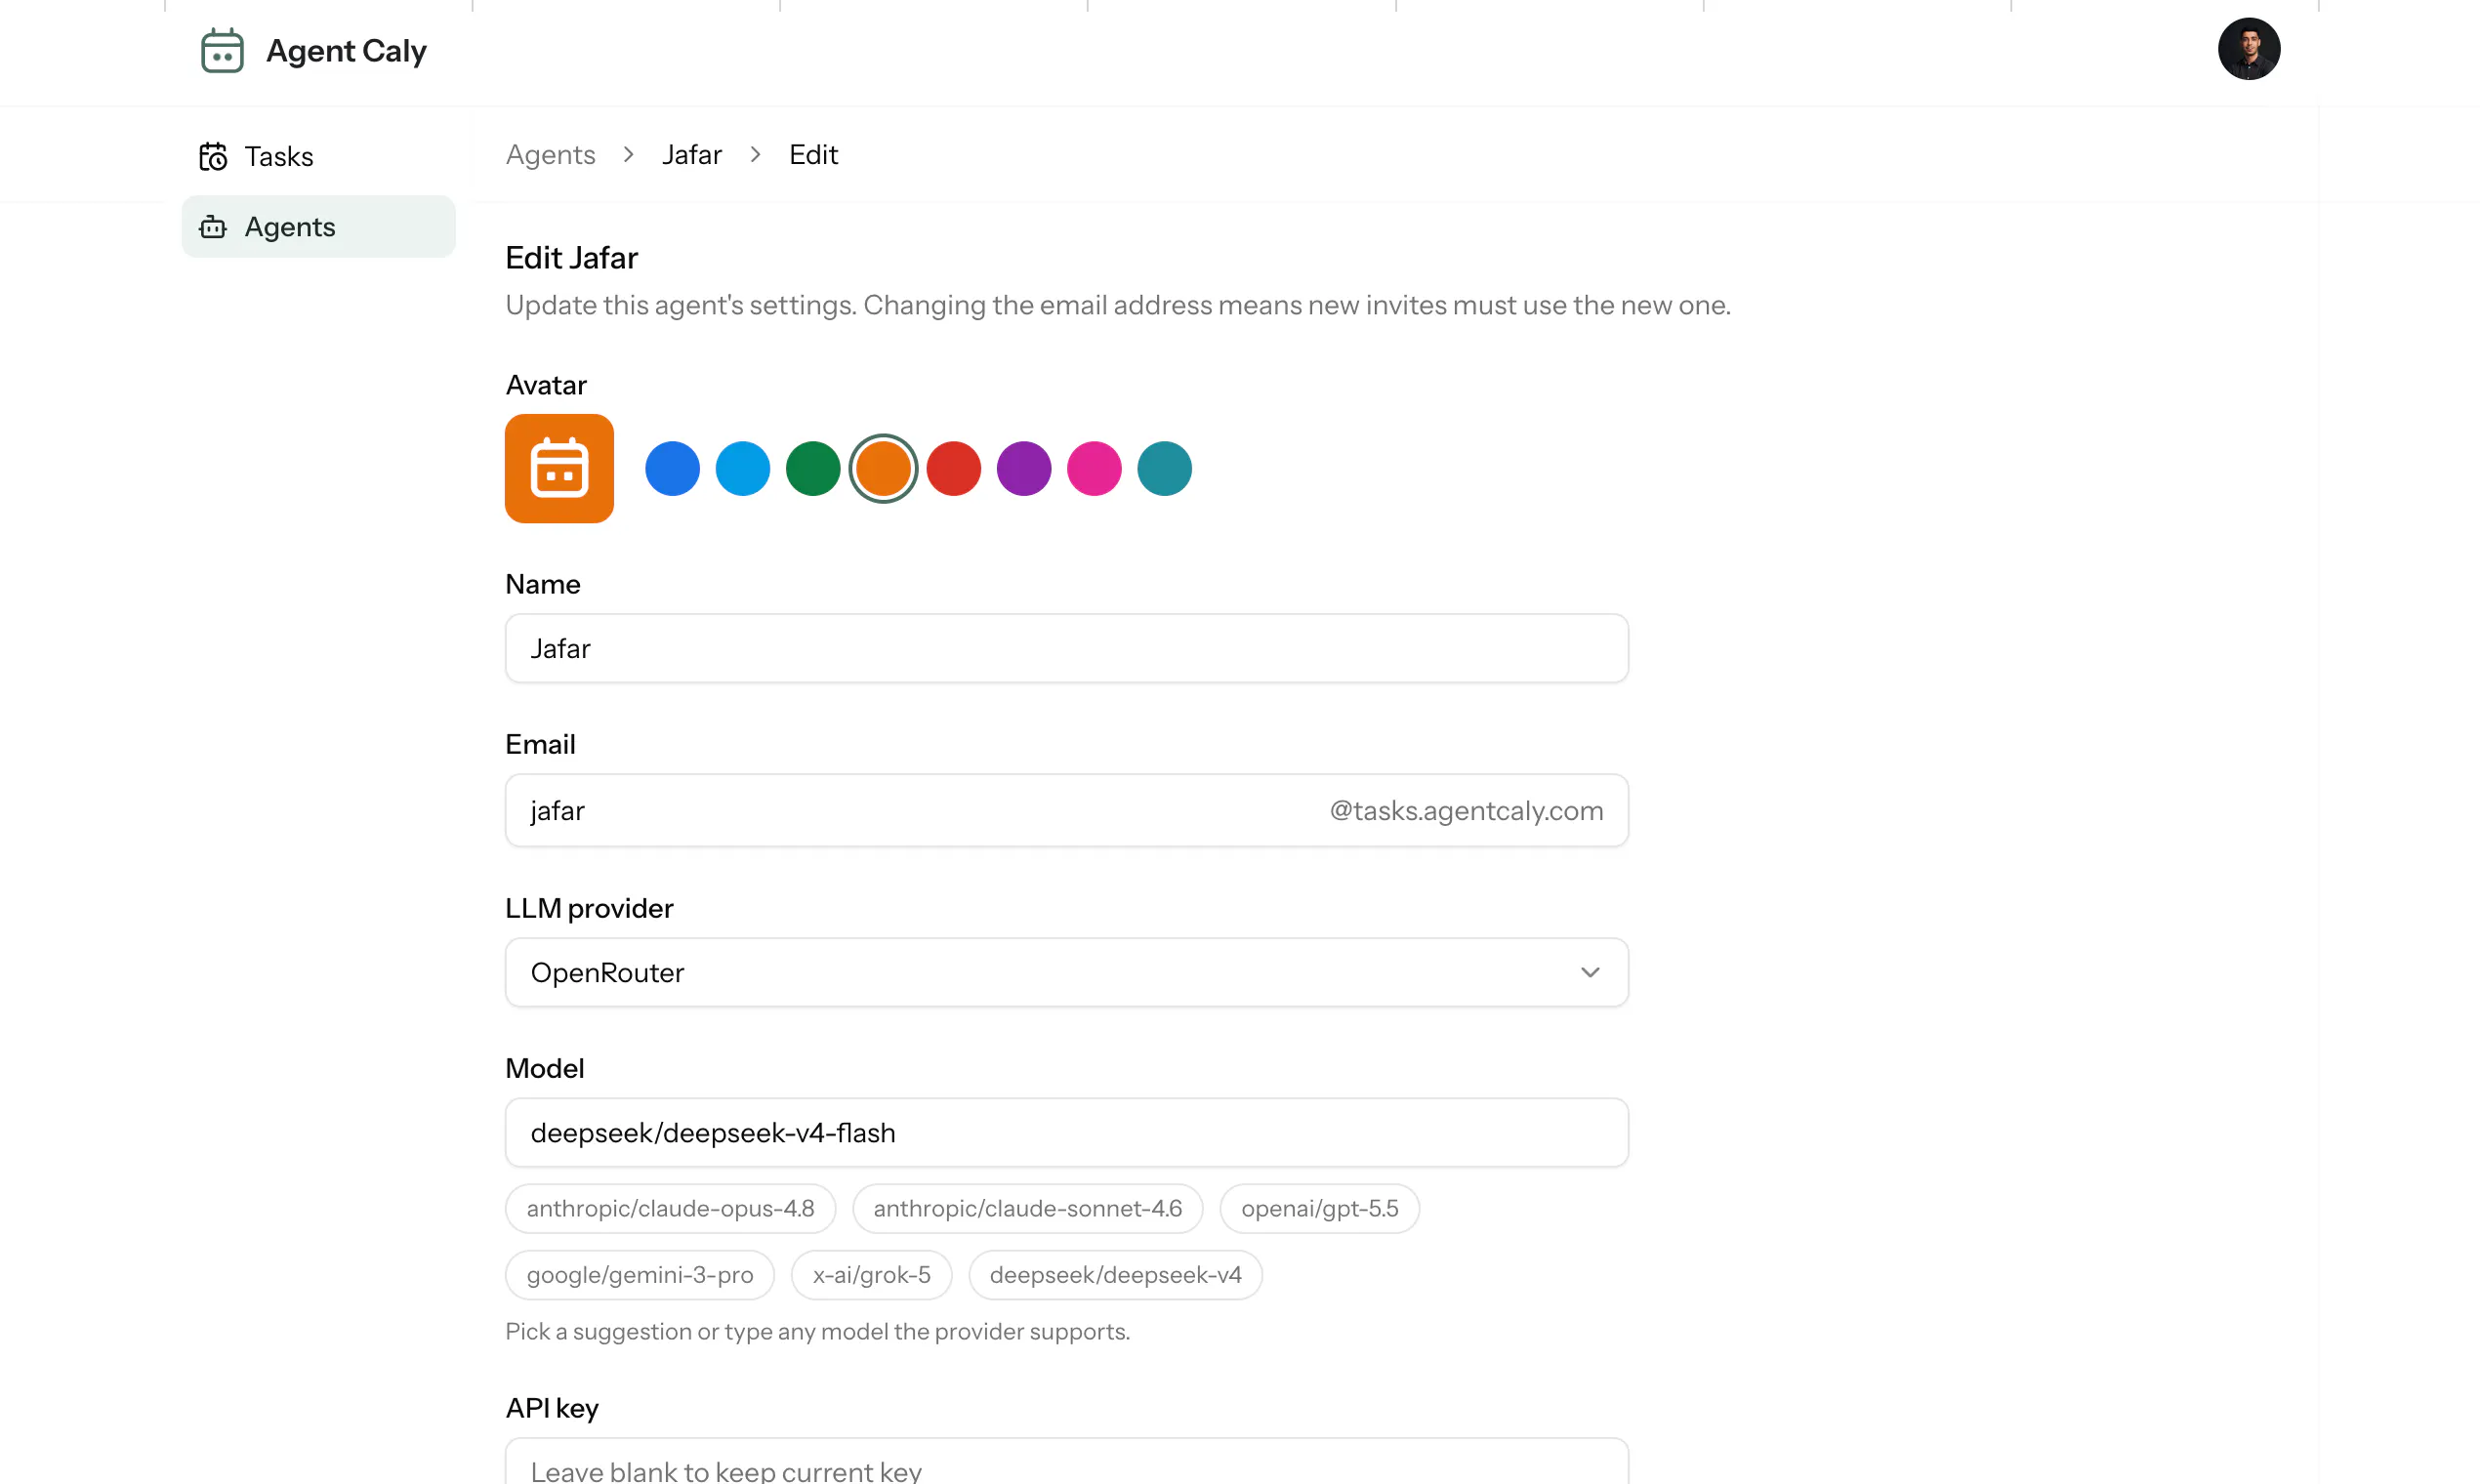Pick the blue avatar color
The image size is (2480, 1484).
(x=672, y=469)
